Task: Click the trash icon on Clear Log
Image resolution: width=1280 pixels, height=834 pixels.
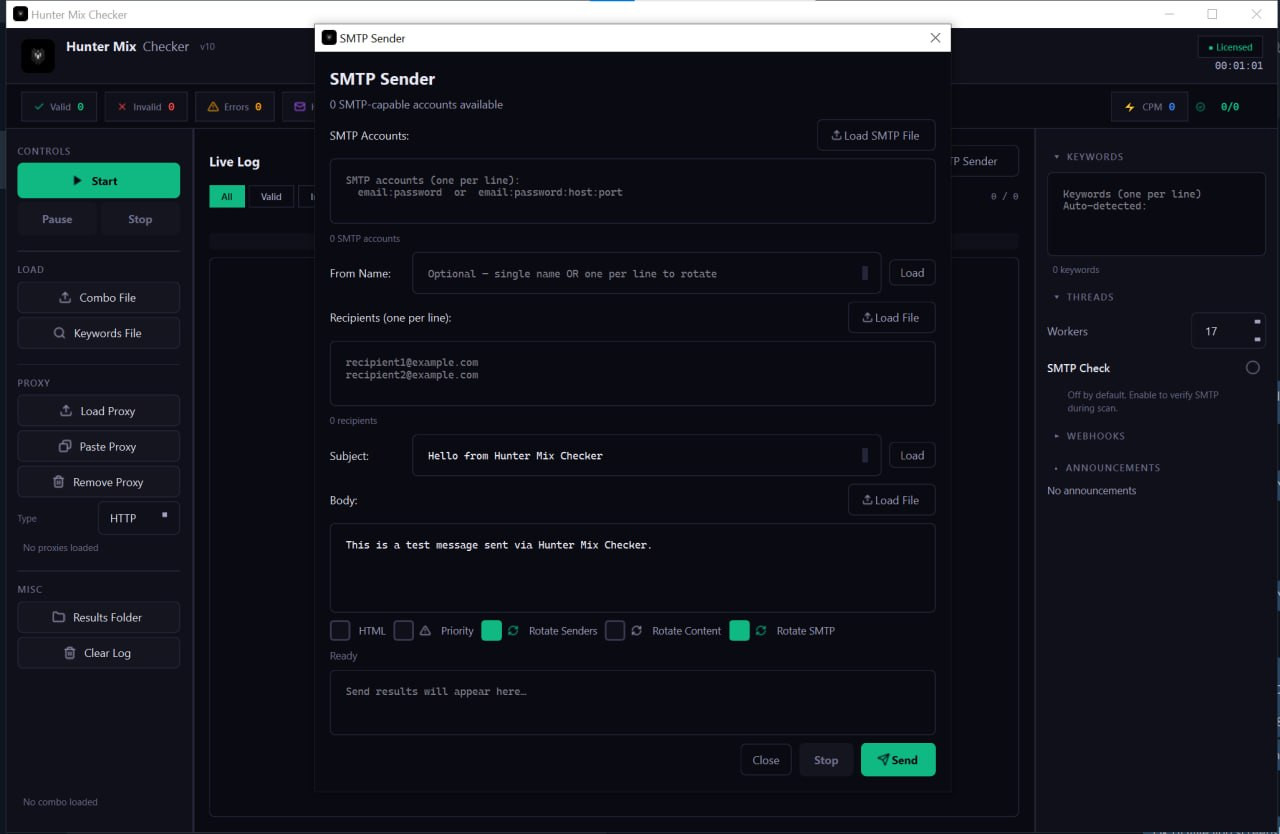Action: click(x=70, y=653)
